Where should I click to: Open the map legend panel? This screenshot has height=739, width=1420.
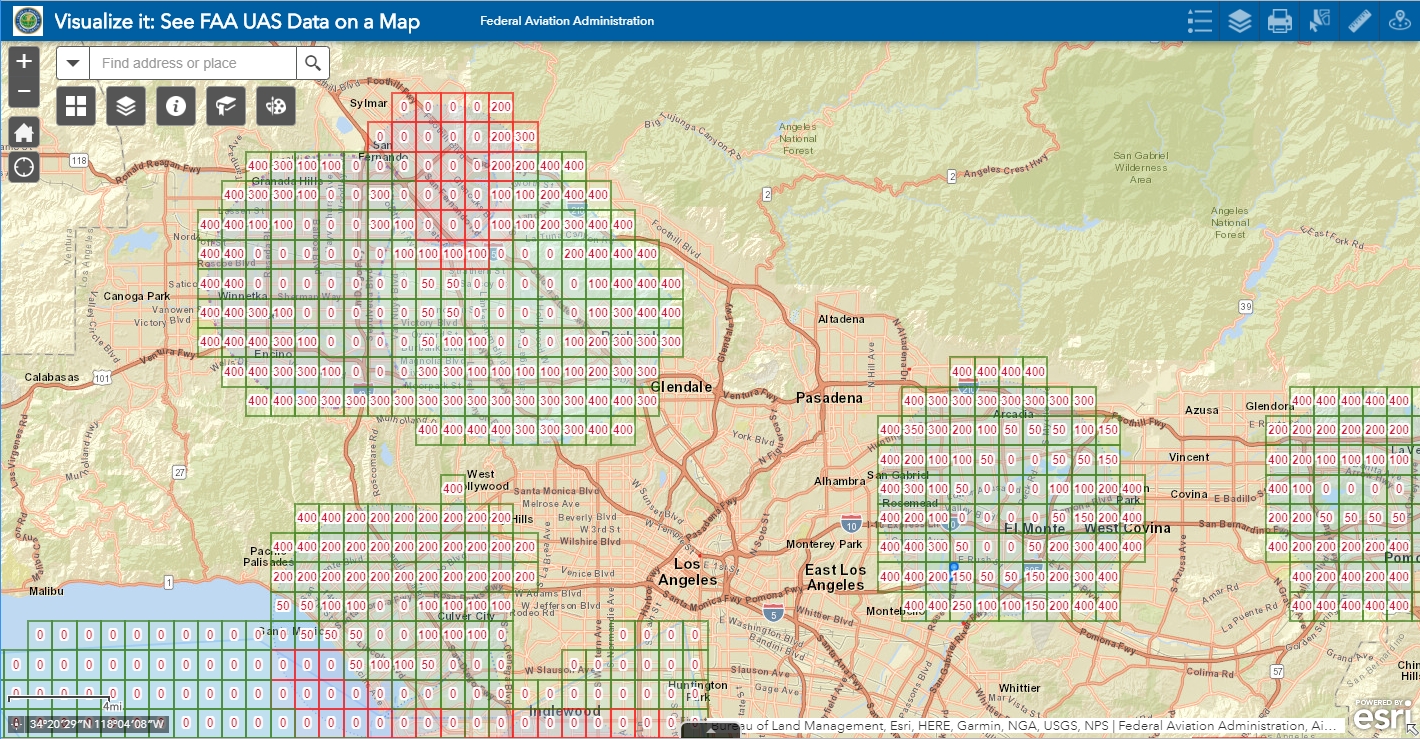(1200, 20)
